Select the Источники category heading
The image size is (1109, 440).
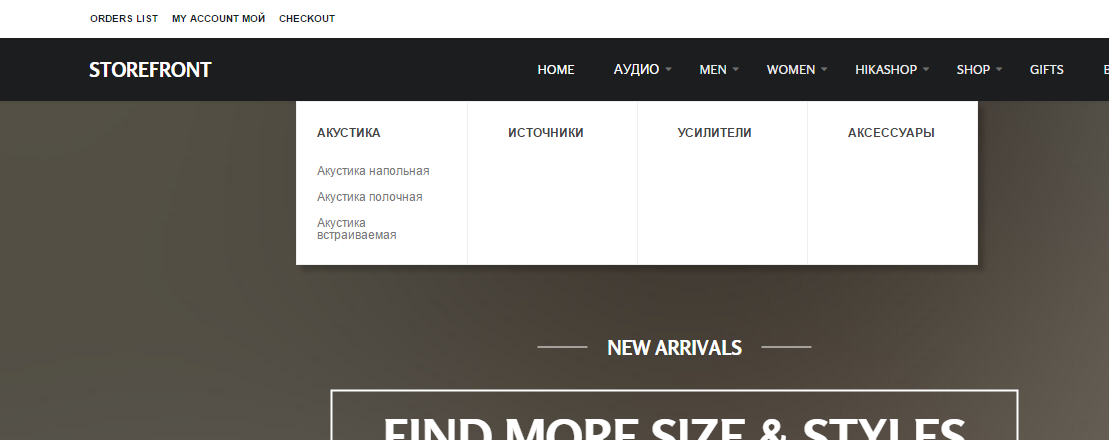[x=545, y=132]
